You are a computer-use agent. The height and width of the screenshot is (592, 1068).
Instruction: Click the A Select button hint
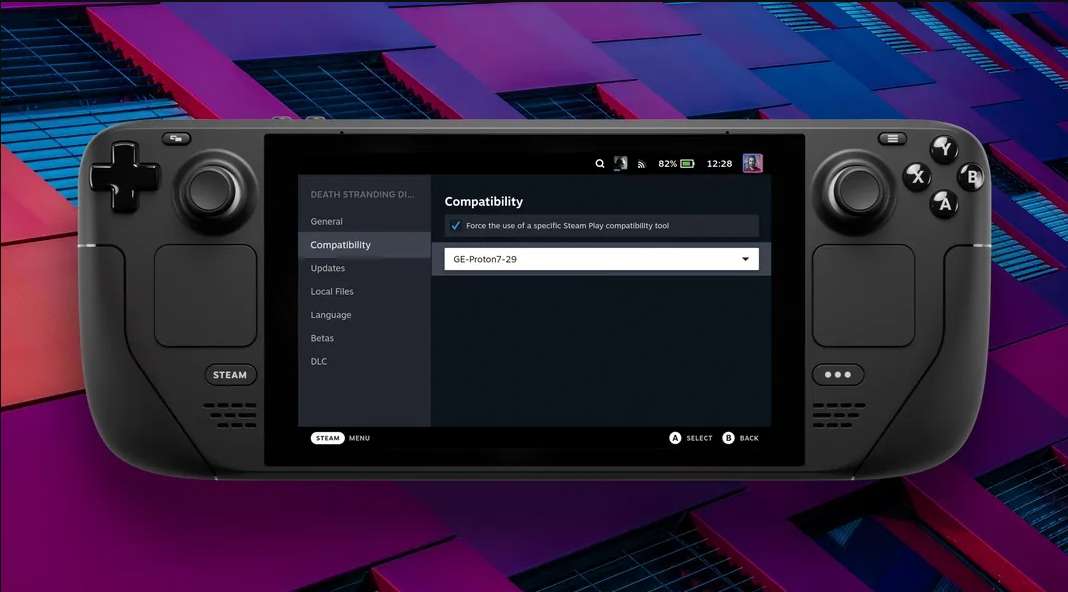[x=691, y=438]
